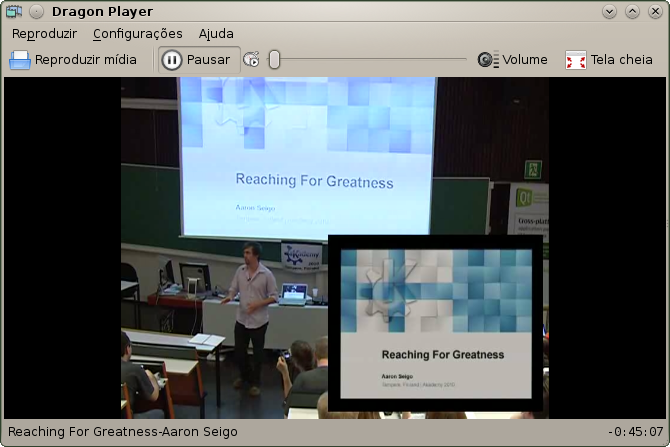Toggle the Volume control
Screen dimensions: 670x447
click(512, 60)
